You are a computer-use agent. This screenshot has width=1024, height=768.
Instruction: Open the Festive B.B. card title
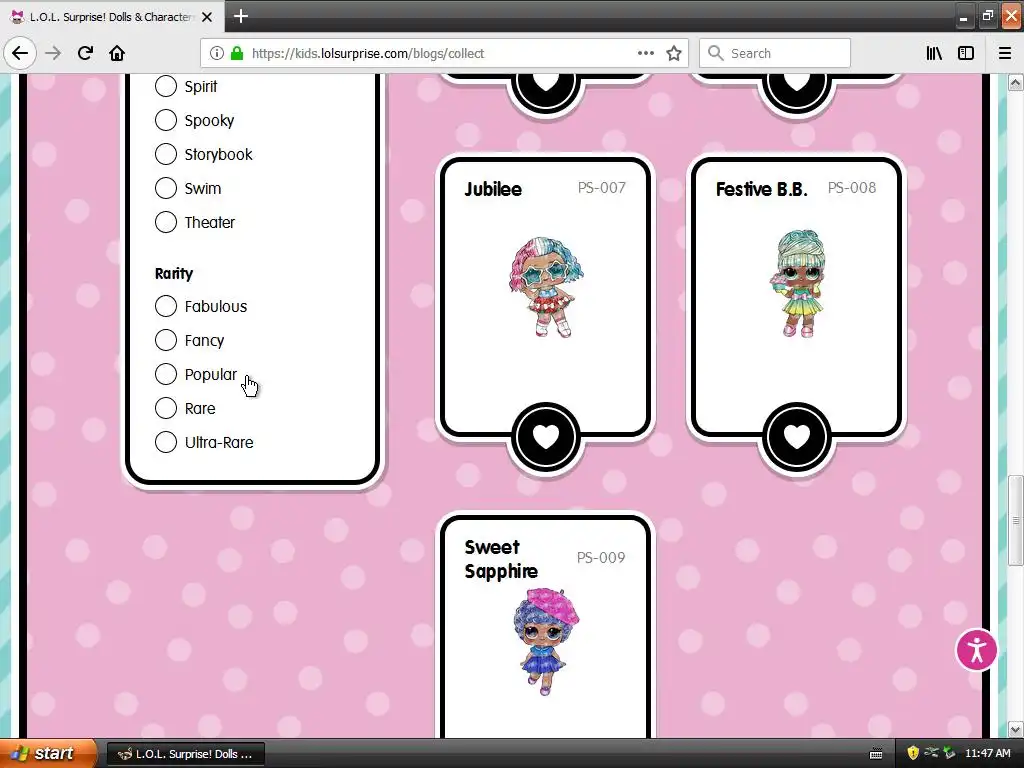click(x=761, y=189)
